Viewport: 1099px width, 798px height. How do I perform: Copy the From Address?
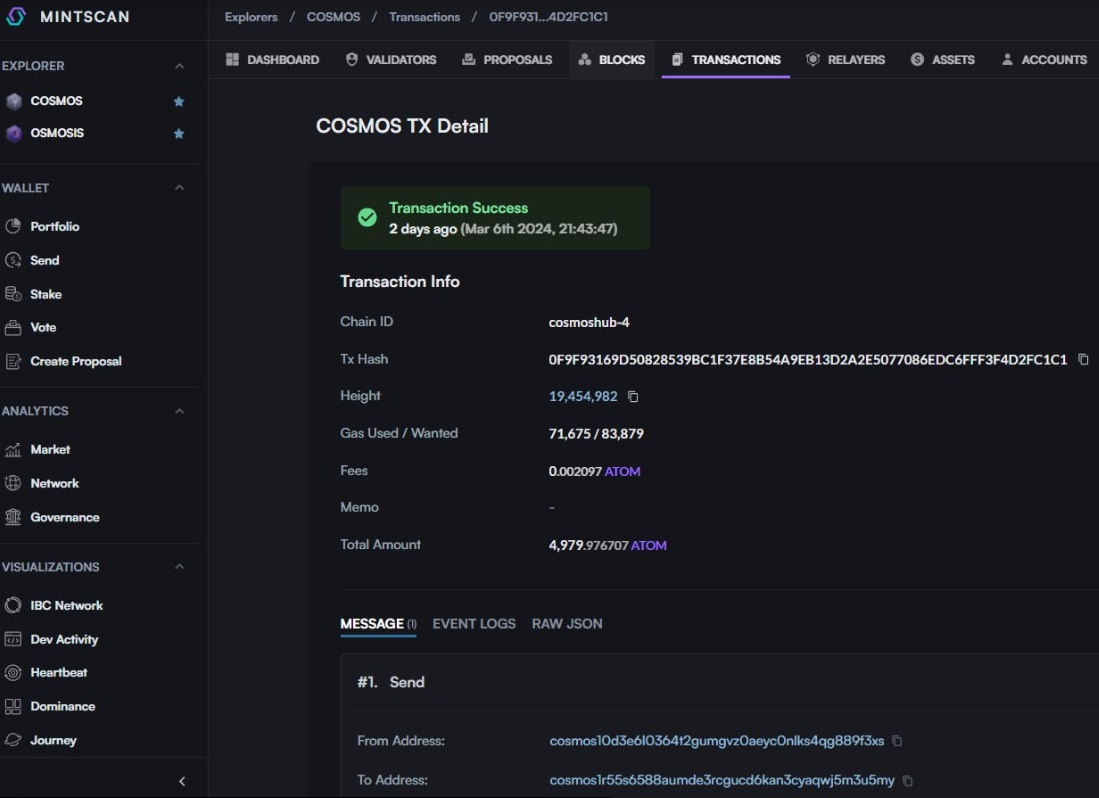[x=897, y=741]
